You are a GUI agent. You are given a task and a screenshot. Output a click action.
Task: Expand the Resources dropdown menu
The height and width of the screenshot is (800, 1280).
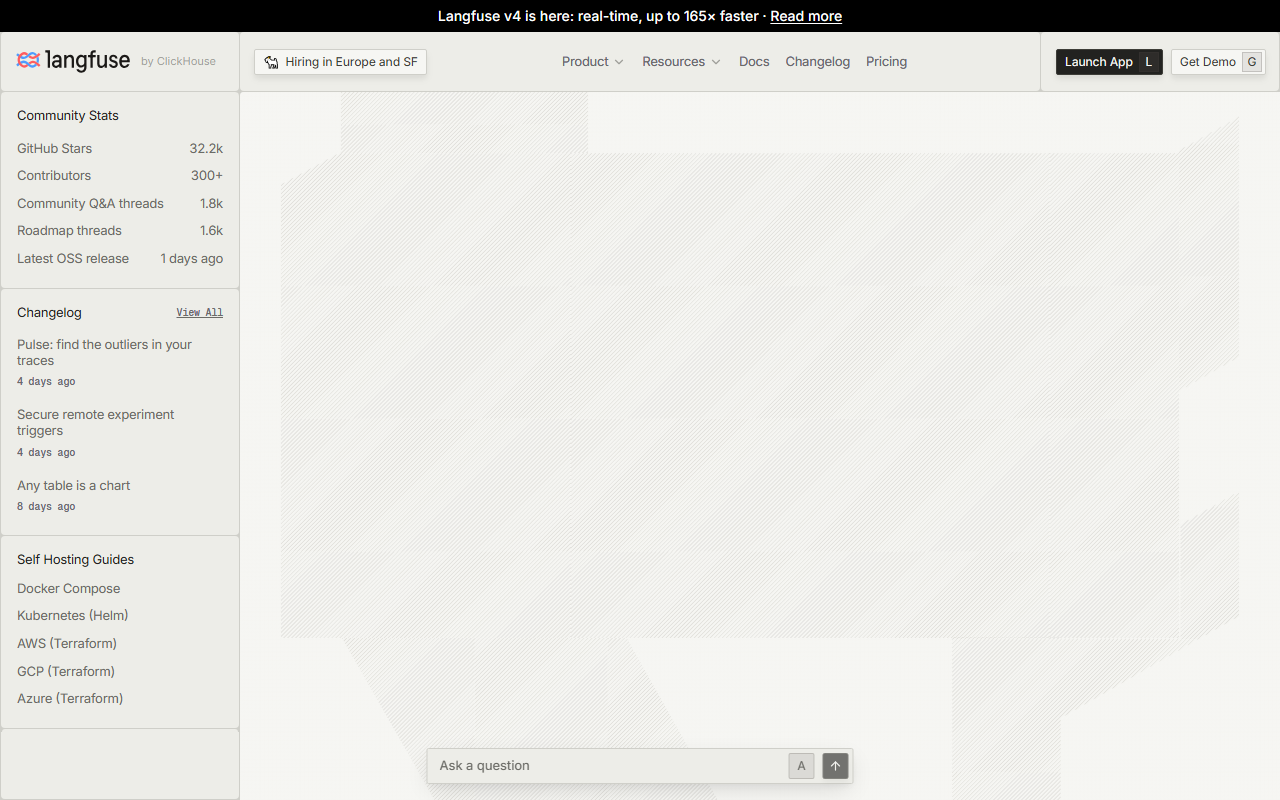[681, 62]
